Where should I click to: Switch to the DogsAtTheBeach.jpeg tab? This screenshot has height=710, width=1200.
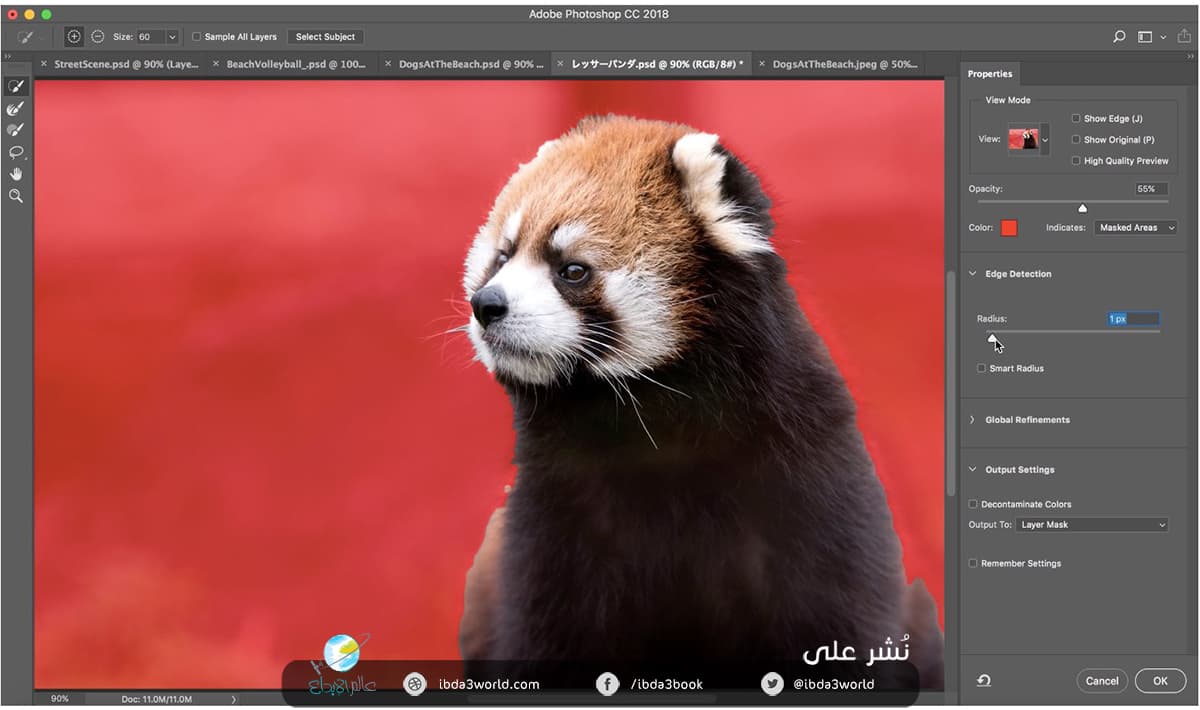pyautogui.click(x=844, y=64)
